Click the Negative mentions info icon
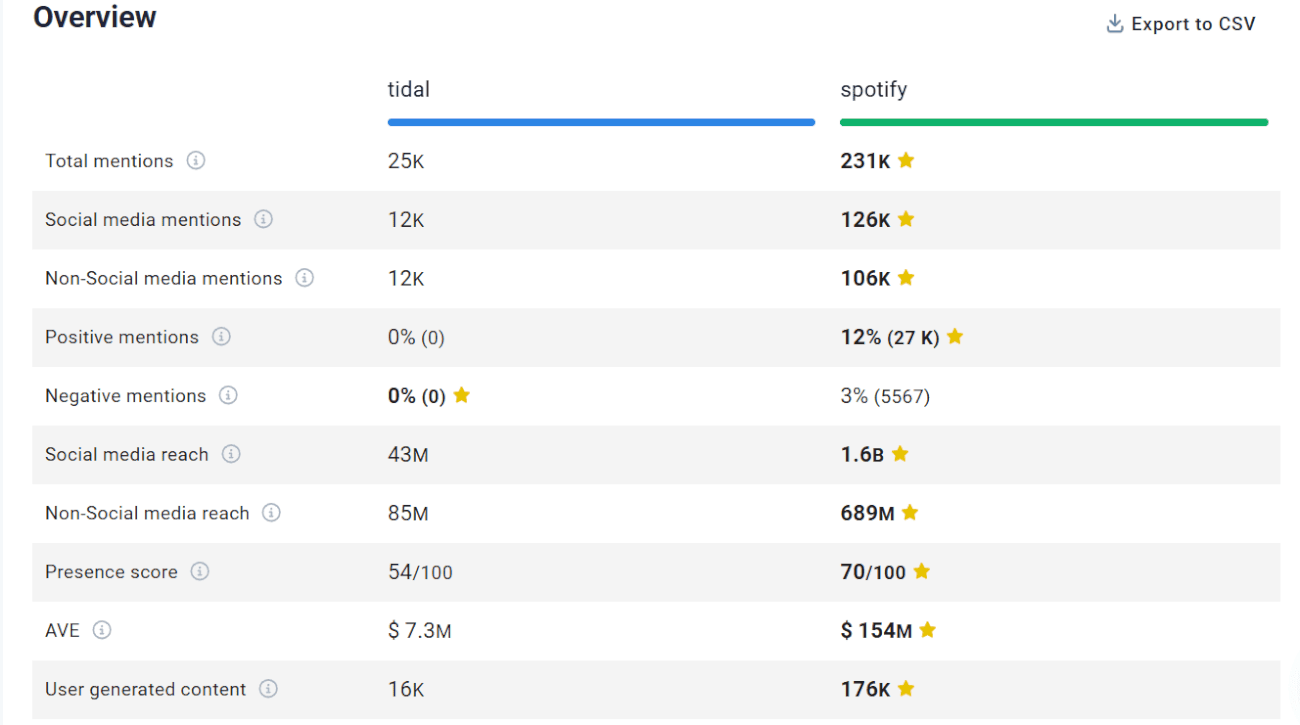 click(x=229, y=396)
